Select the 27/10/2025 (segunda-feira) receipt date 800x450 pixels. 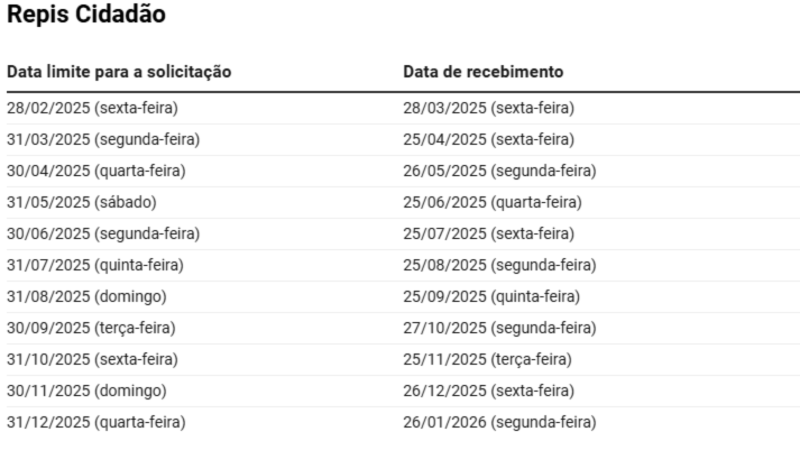click(499, 328)
